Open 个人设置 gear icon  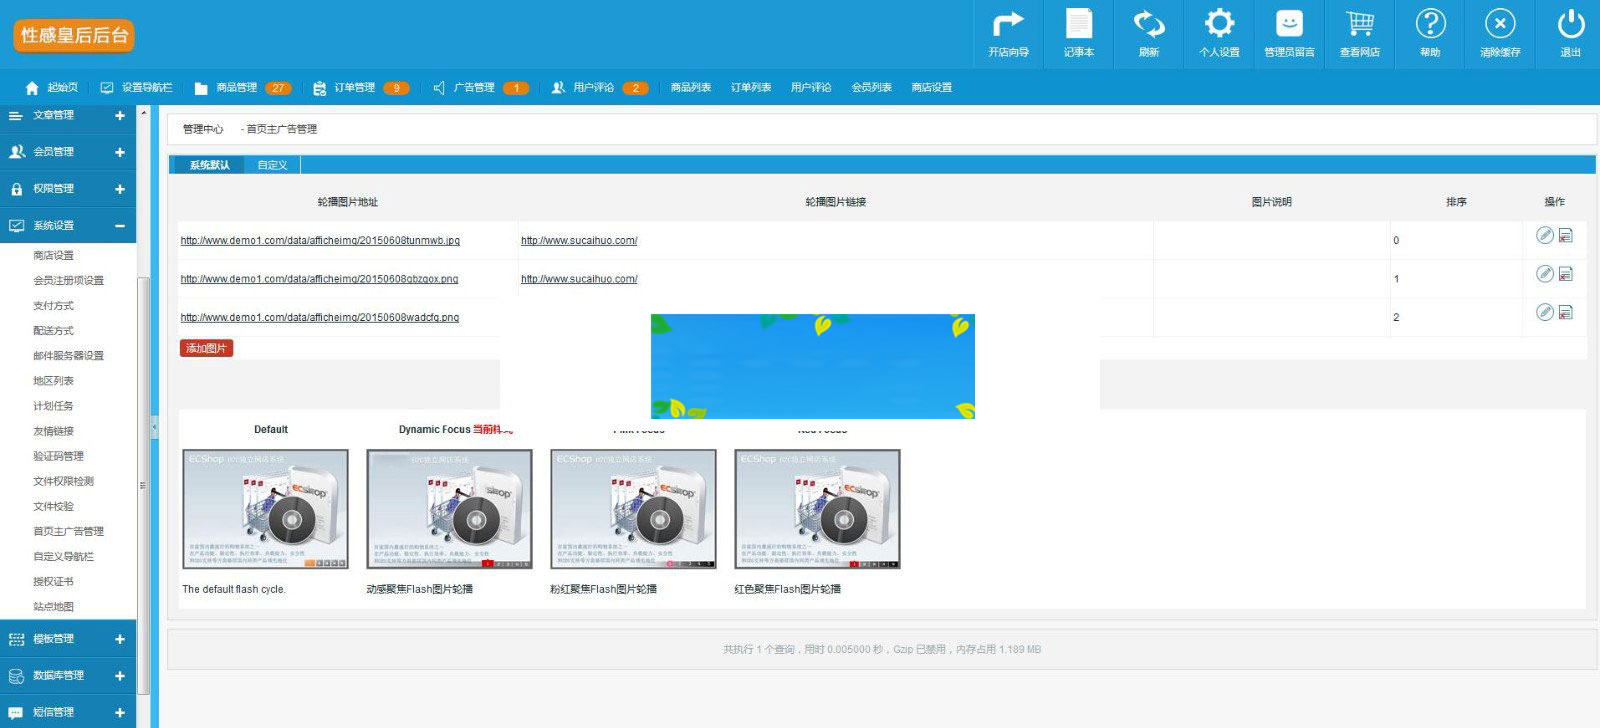click(1219, 24)
